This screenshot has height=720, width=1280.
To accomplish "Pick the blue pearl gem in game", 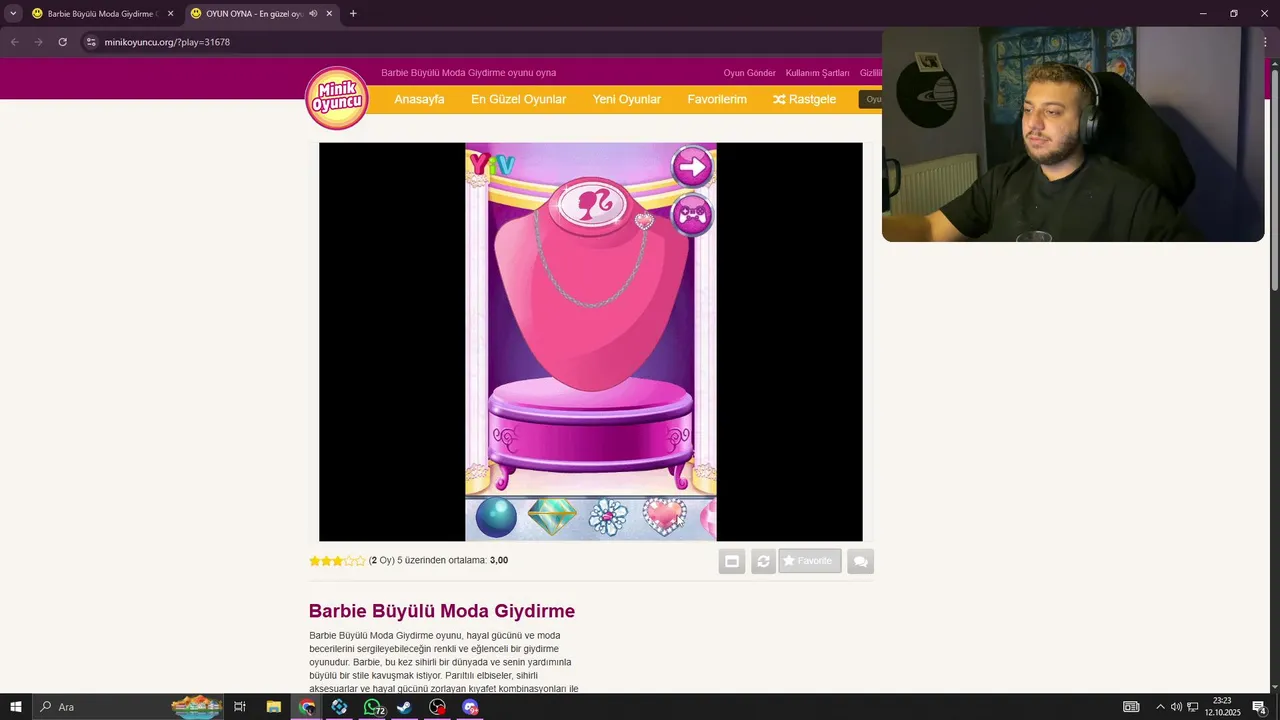I will [496, 517].
